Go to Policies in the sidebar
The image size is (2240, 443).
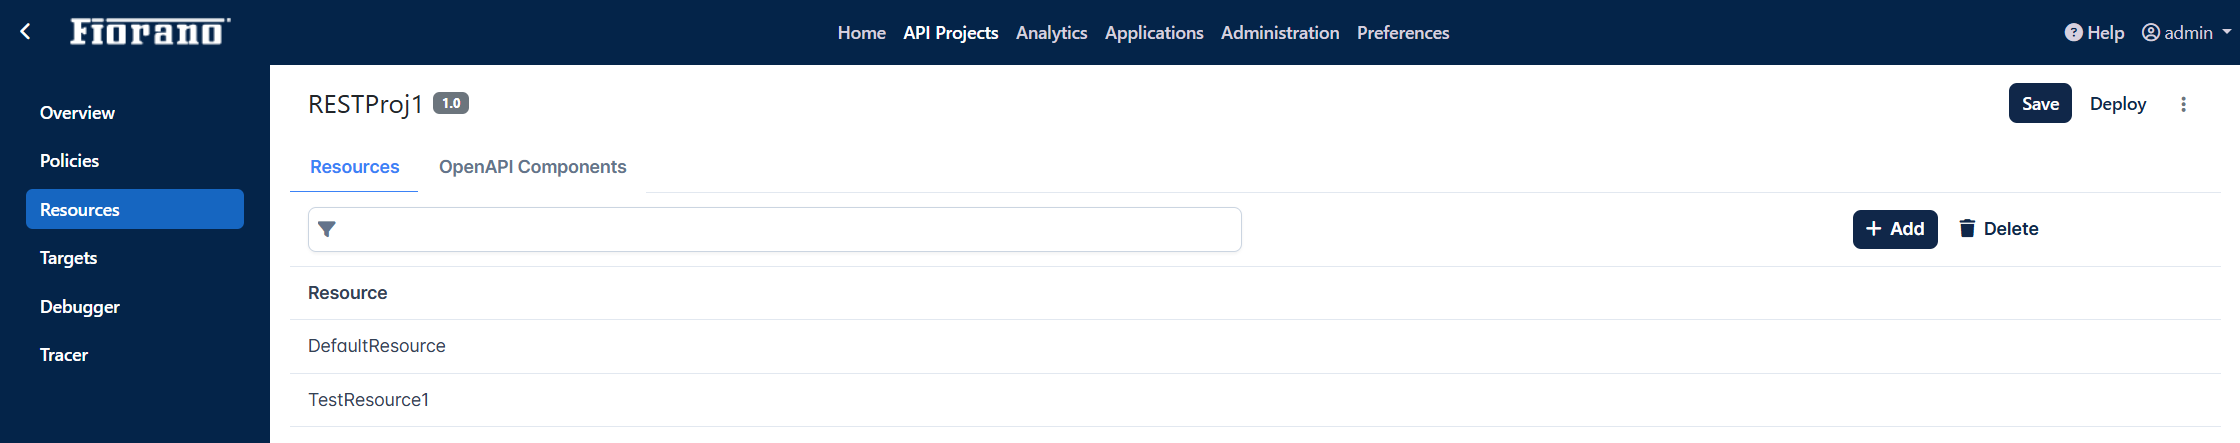tap(69, 161)
